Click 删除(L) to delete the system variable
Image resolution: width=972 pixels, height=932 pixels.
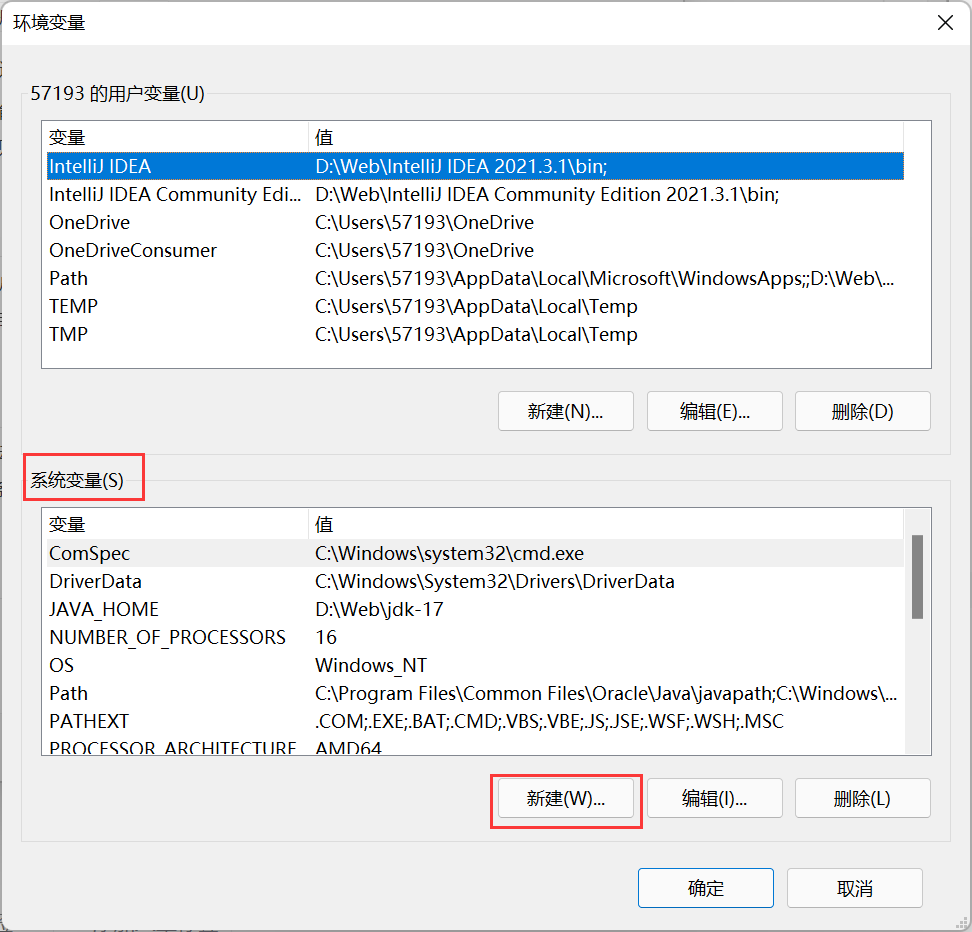click(862, 798)
